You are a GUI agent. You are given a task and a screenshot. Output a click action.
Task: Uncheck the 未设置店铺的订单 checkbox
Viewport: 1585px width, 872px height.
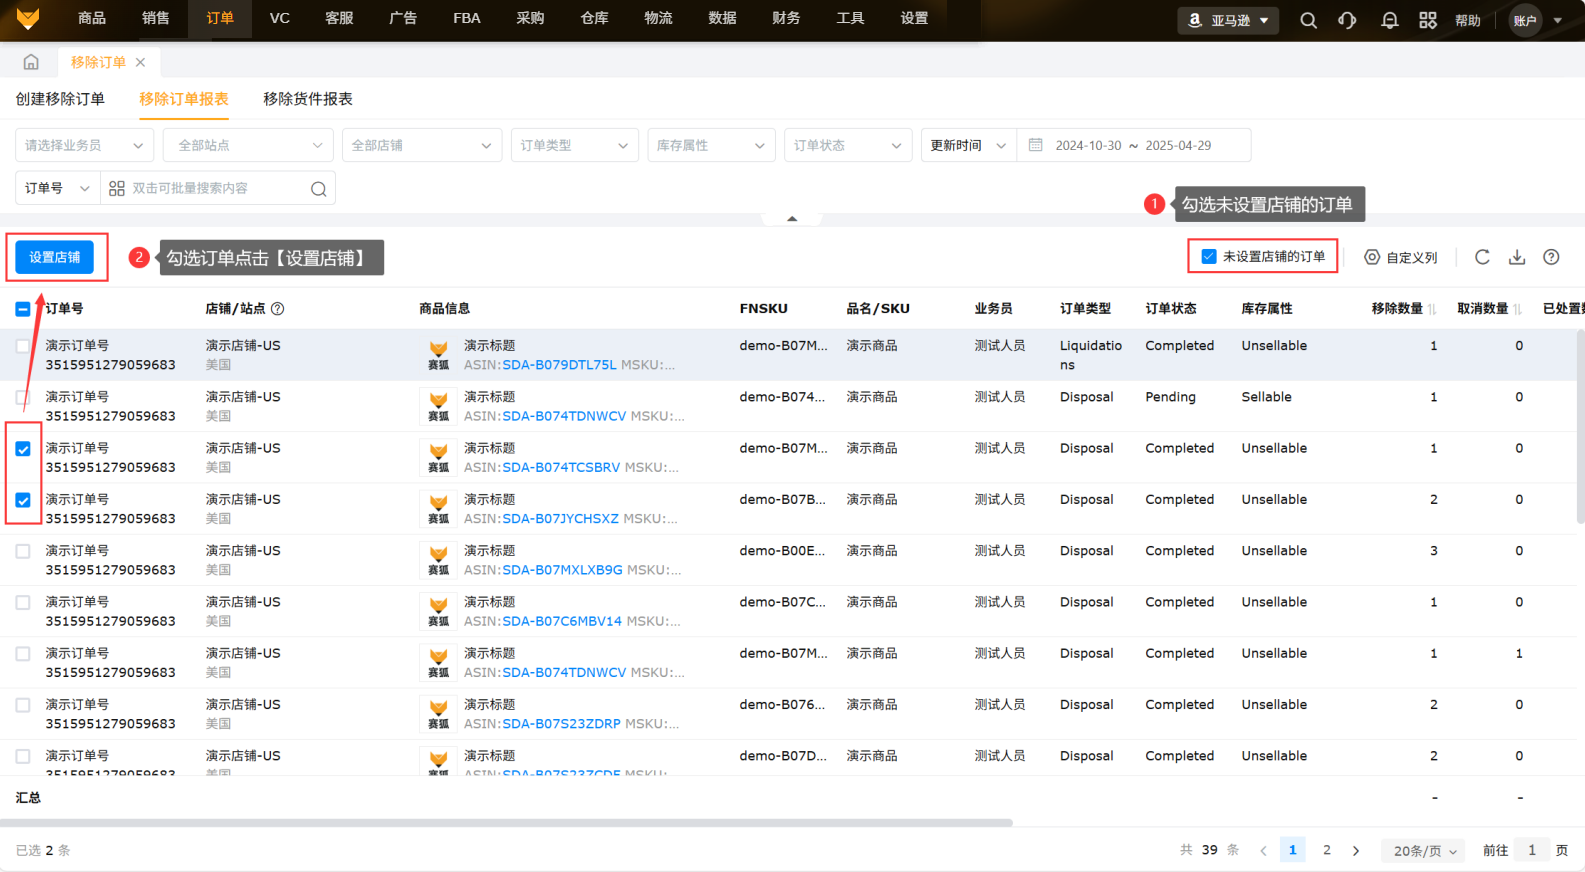pos(1209,257)
